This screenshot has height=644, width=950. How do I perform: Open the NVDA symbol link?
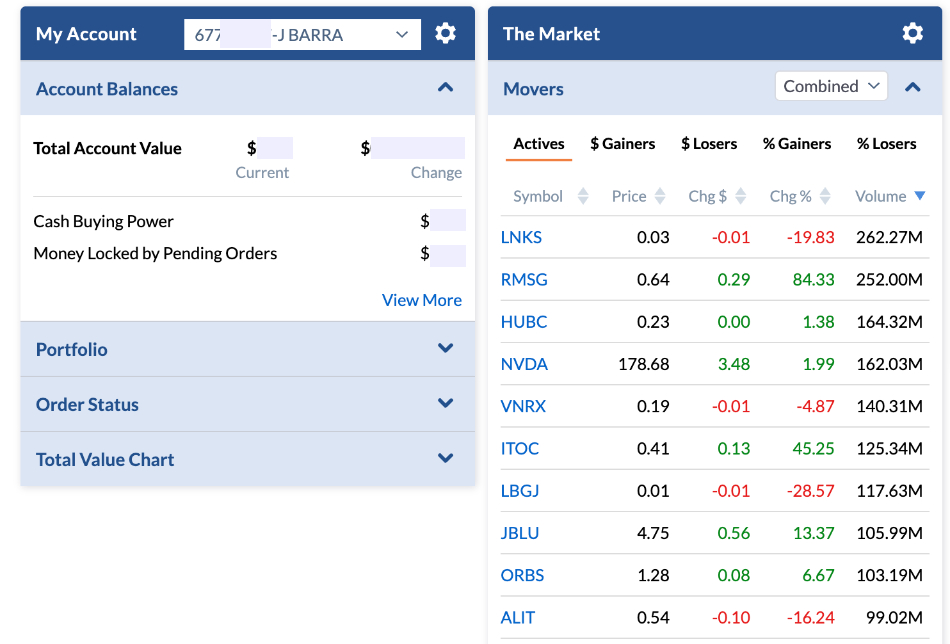pos(524,364)
